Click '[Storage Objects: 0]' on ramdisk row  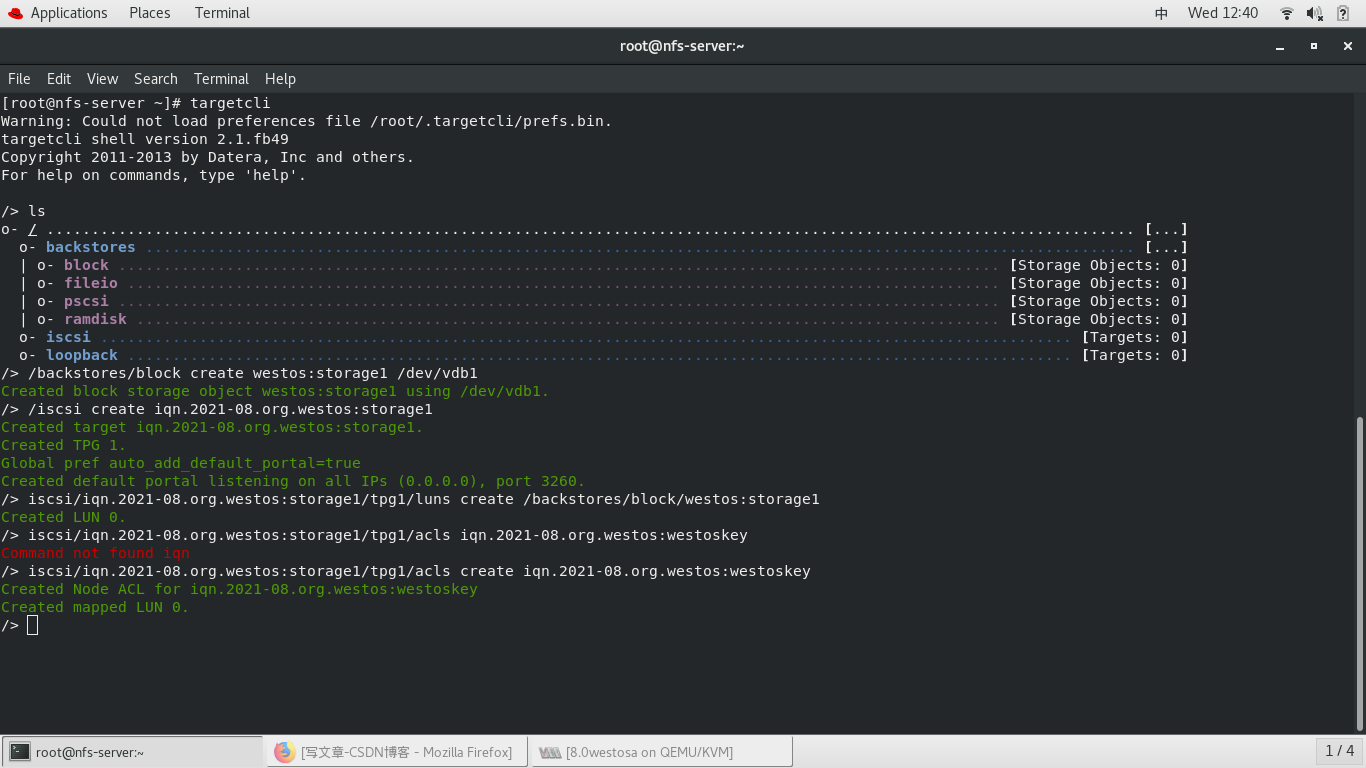[1099, 319]
